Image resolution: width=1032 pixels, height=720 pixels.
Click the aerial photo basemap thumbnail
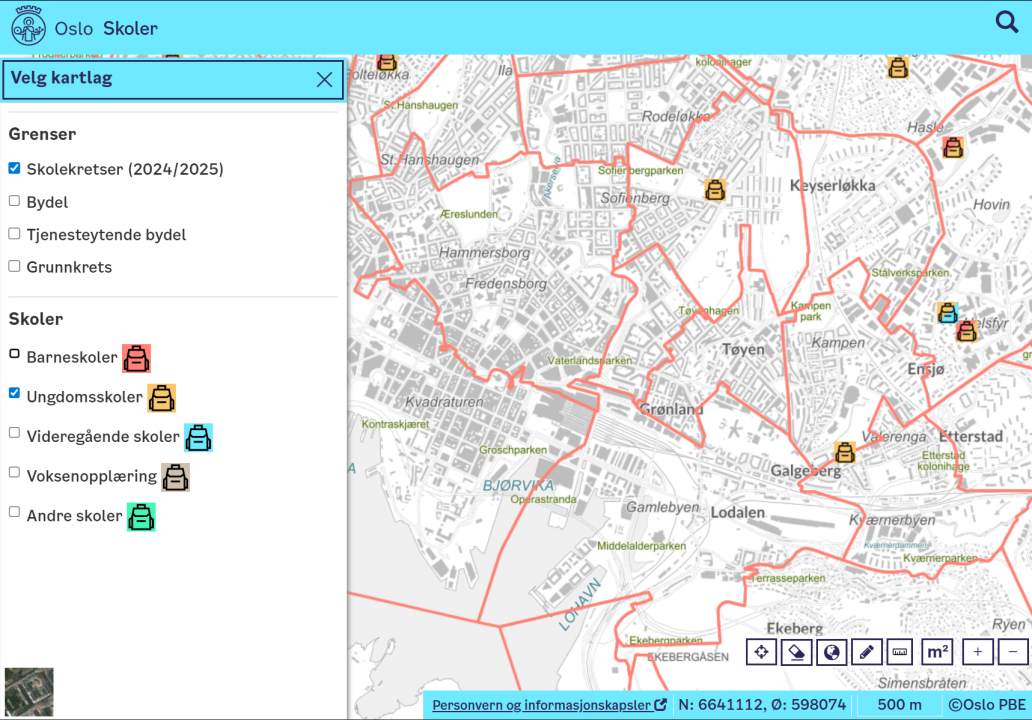pos(29,692)
